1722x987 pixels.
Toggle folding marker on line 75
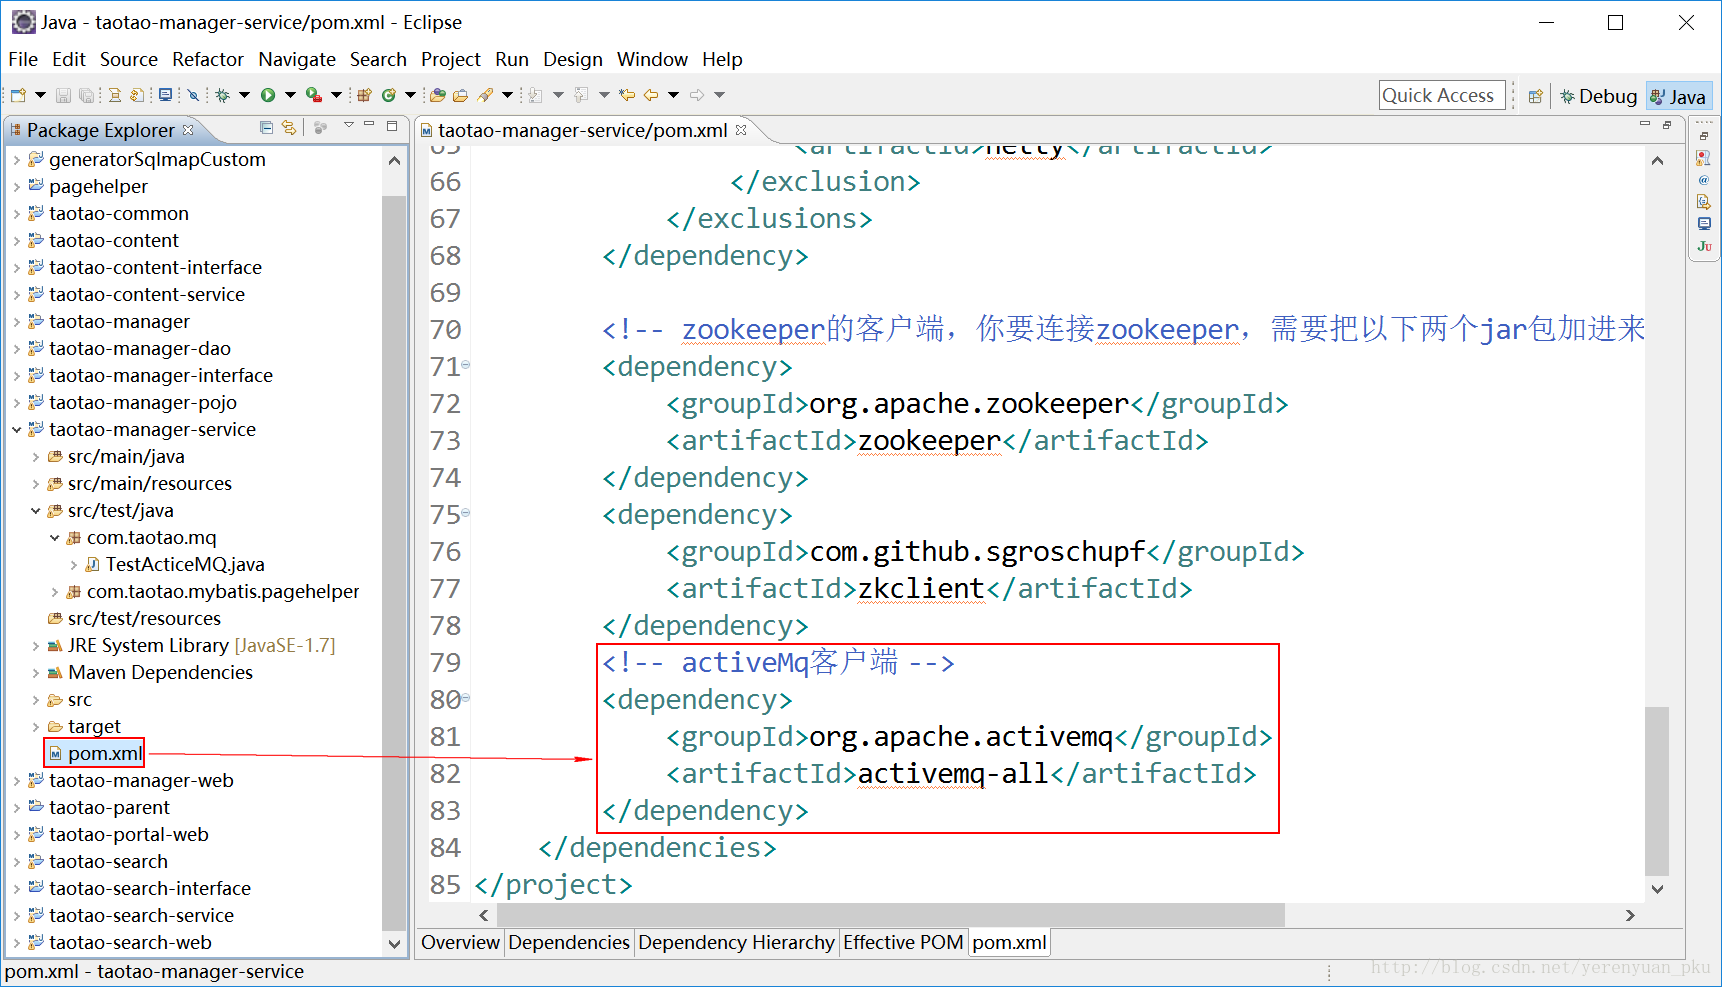[465, 513]
